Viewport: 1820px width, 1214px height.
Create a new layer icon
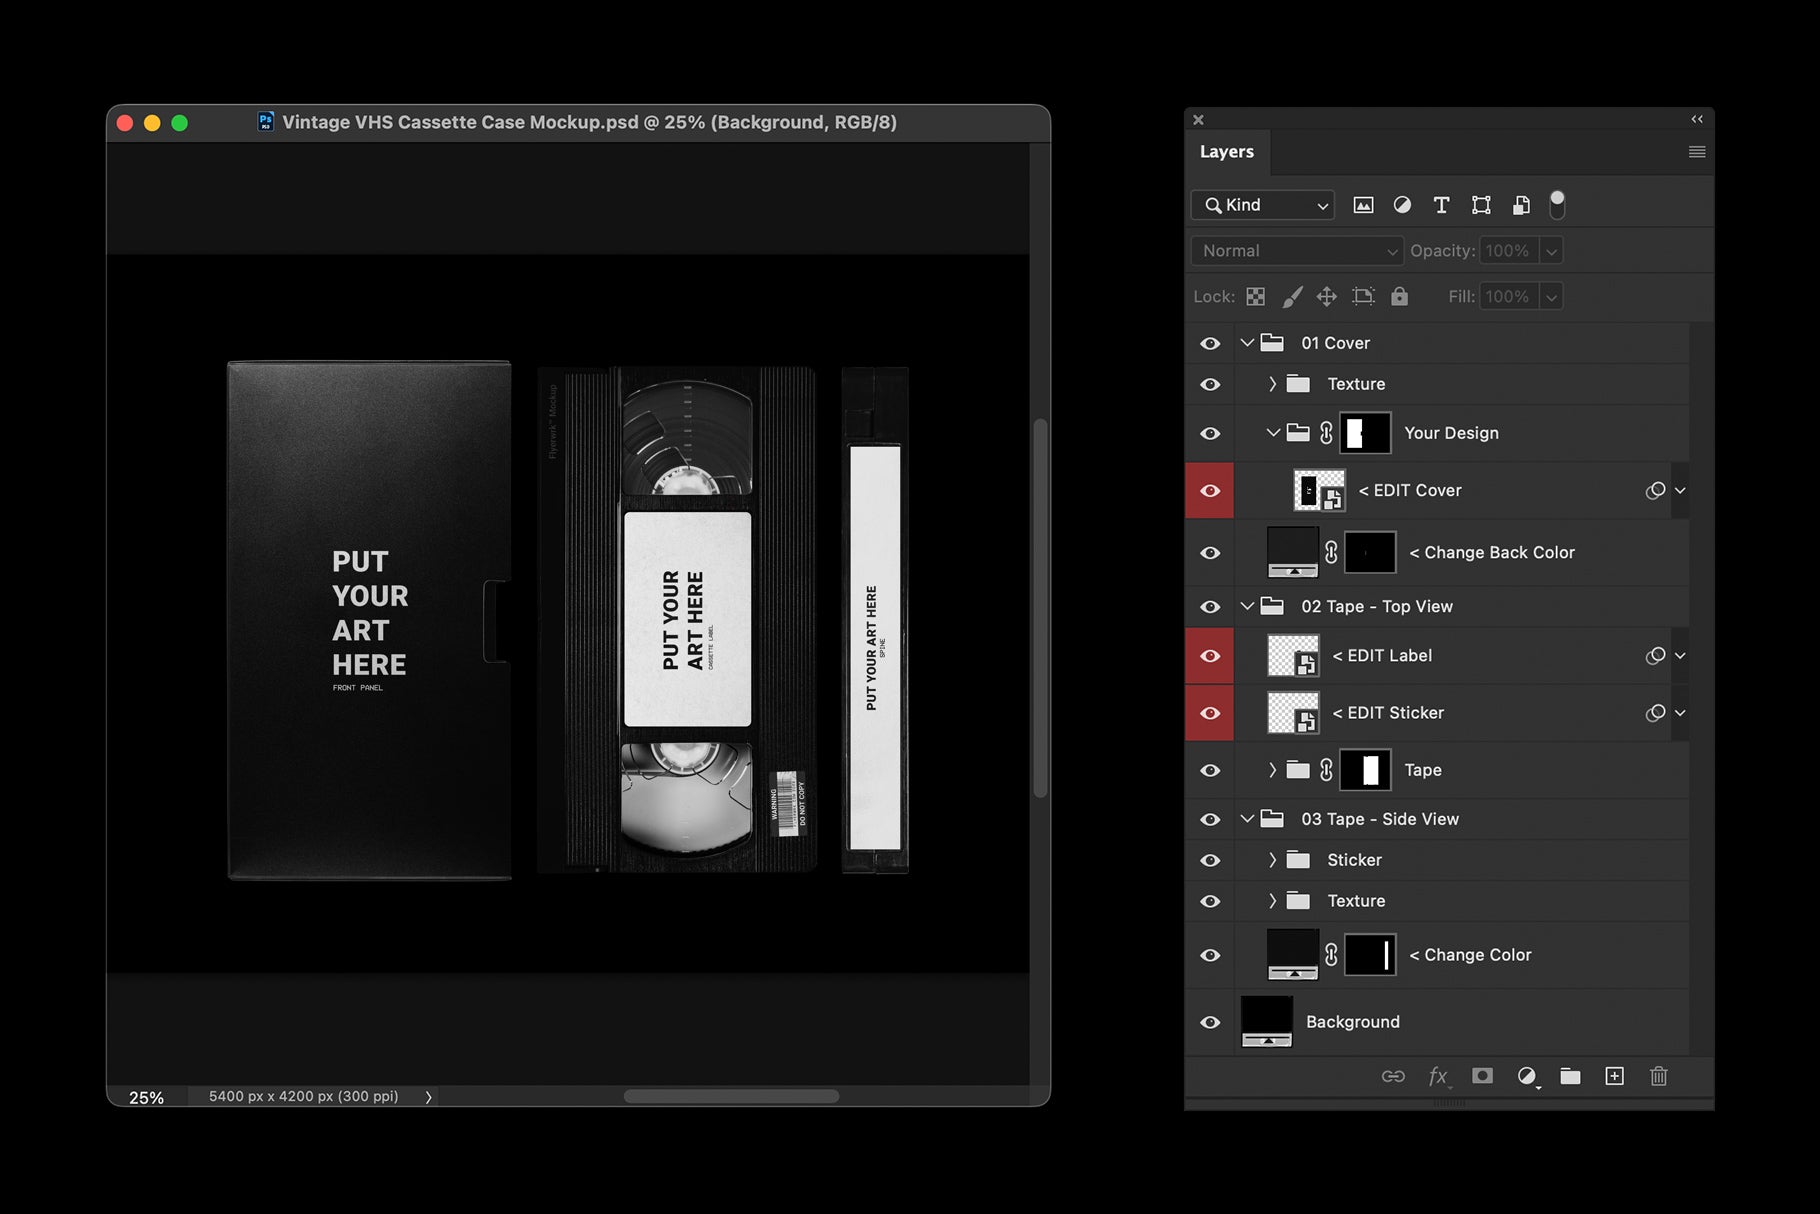pyautogui.click(x=1613, y=1076)
